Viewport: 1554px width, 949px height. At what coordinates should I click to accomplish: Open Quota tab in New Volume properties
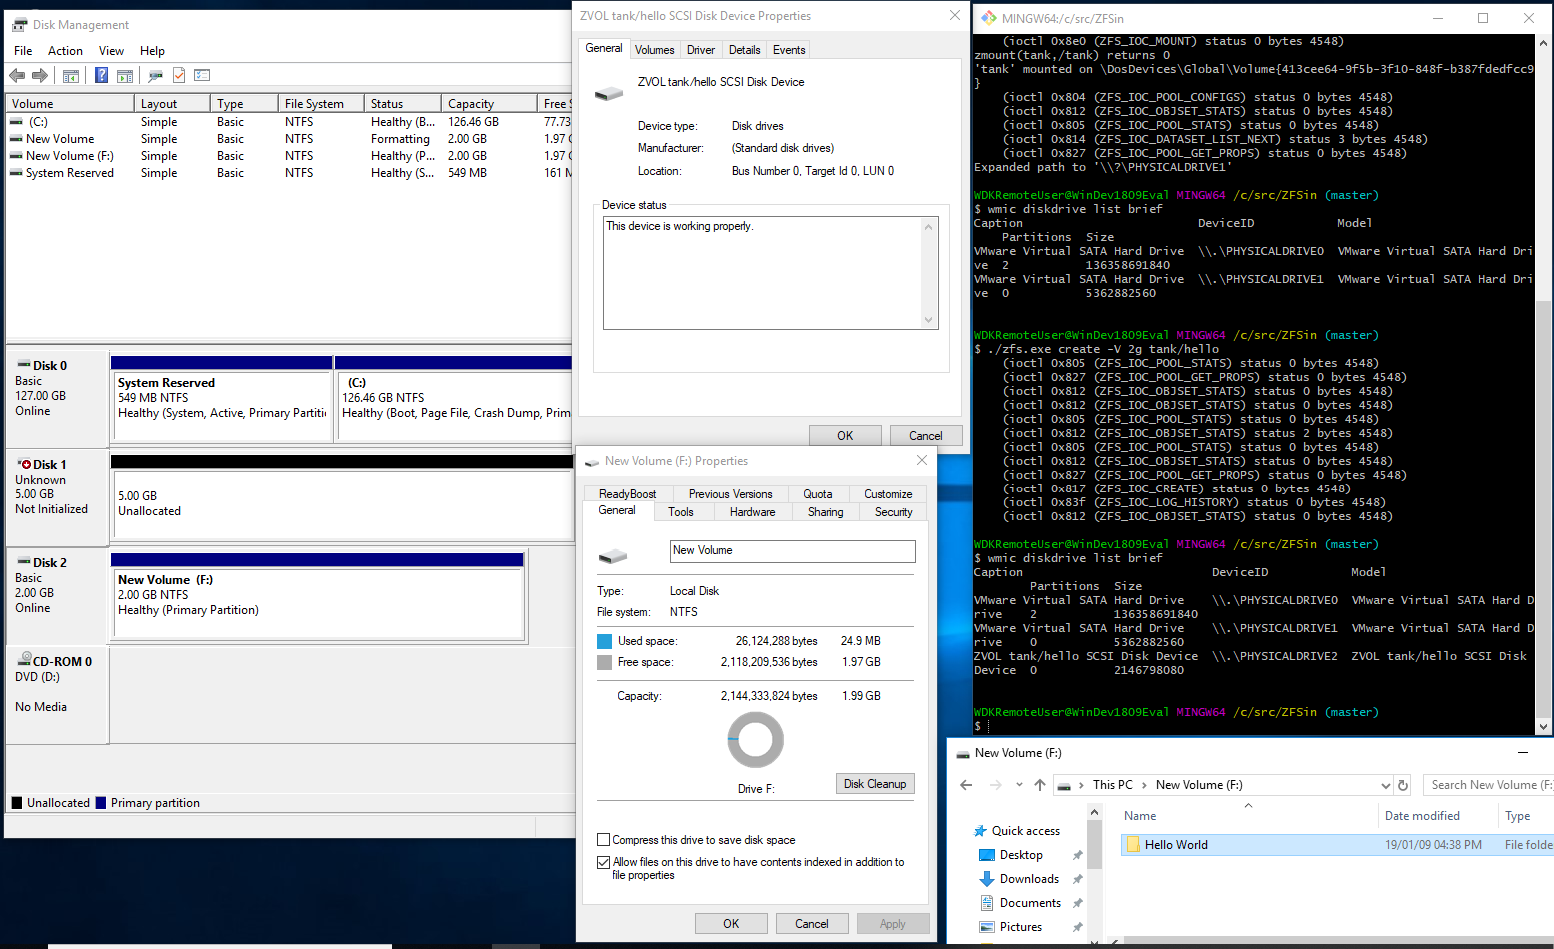pos(818,494)
